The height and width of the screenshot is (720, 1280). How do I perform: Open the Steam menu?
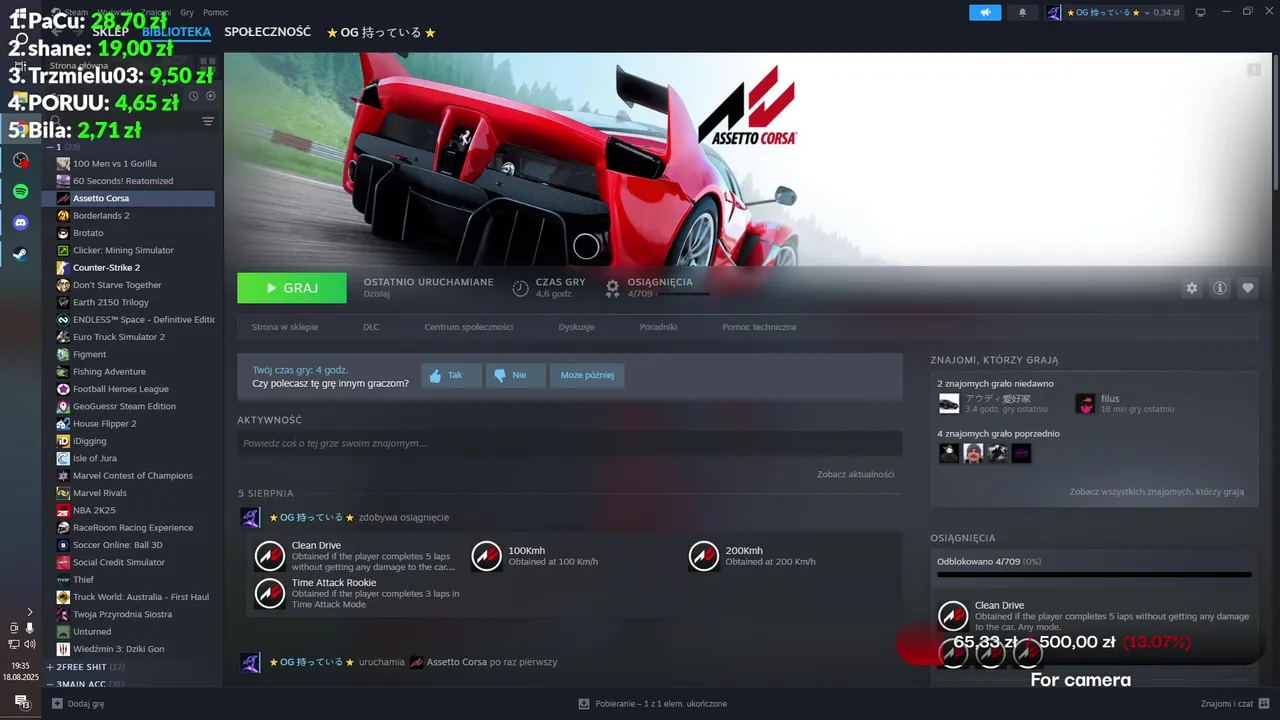click(x=76, y=12)
